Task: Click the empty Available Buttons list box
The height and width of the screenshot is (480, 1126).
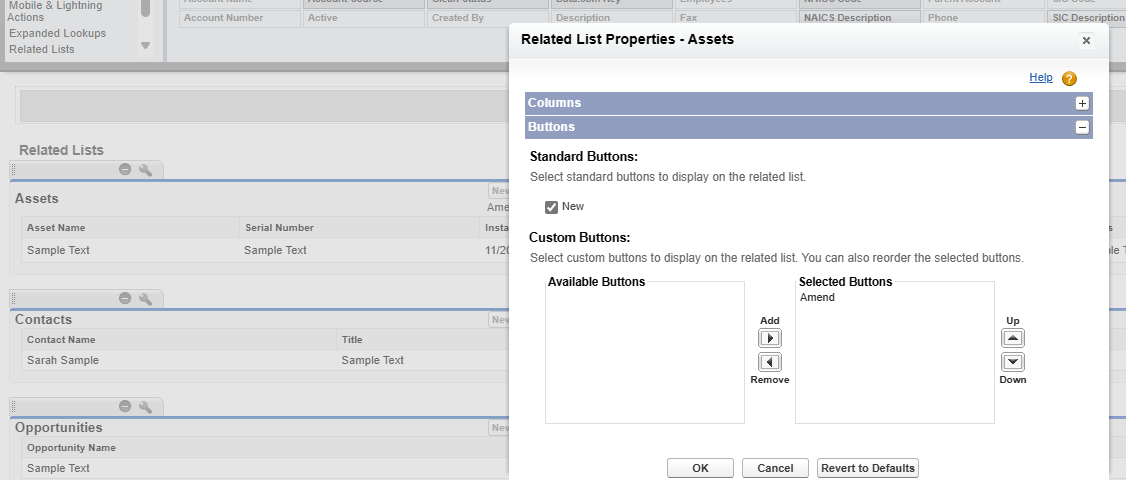Action: pyautogui.click(x=645, y=352)
